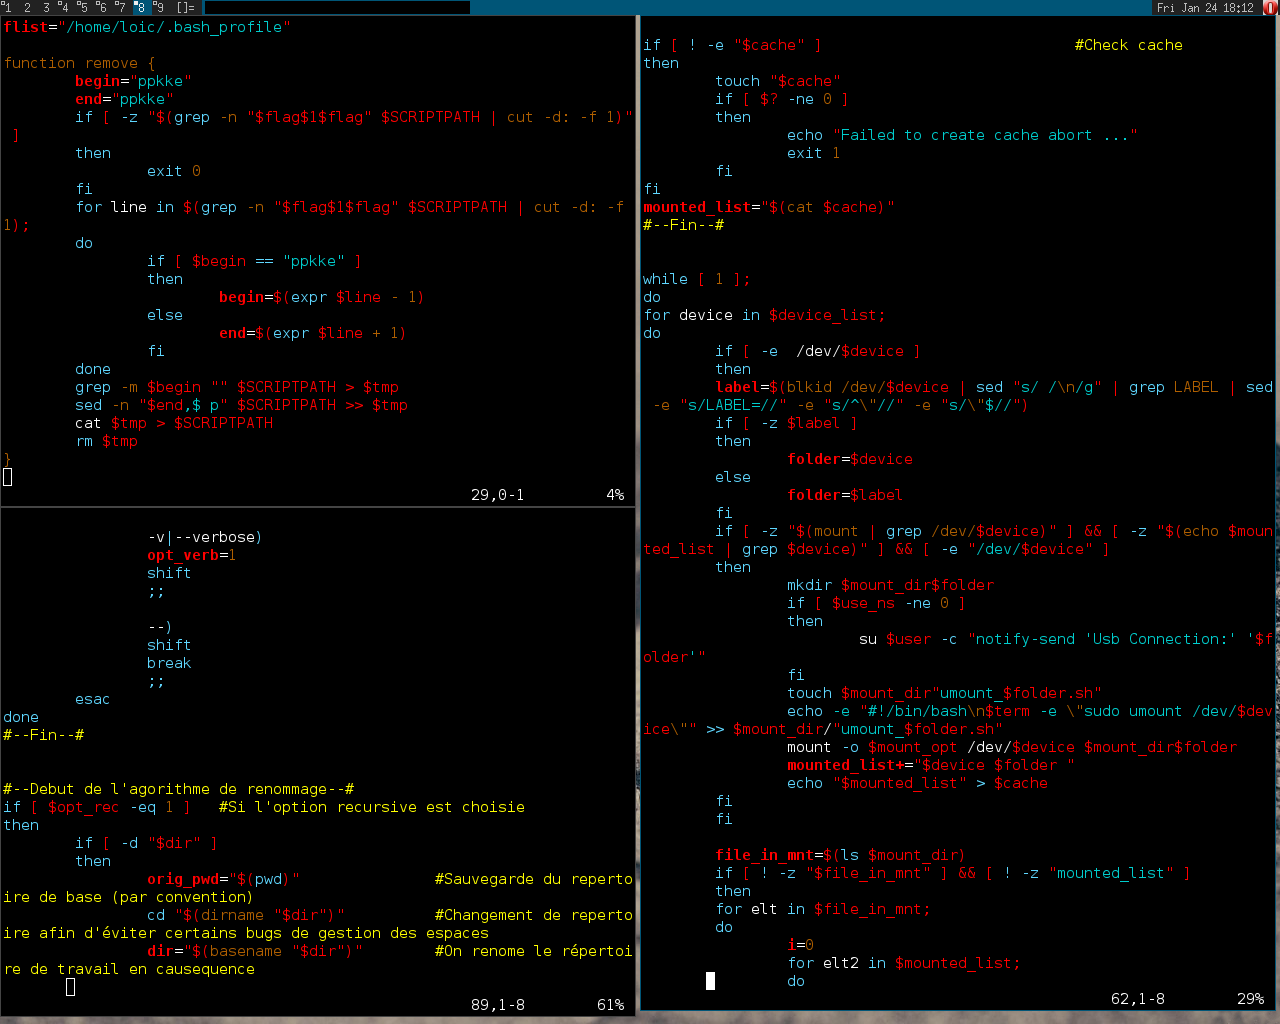Click the 'echo "$mounted_list" > $cache' line
Viewport: 1280px width, 1024px height.
(x=917, y=783)
